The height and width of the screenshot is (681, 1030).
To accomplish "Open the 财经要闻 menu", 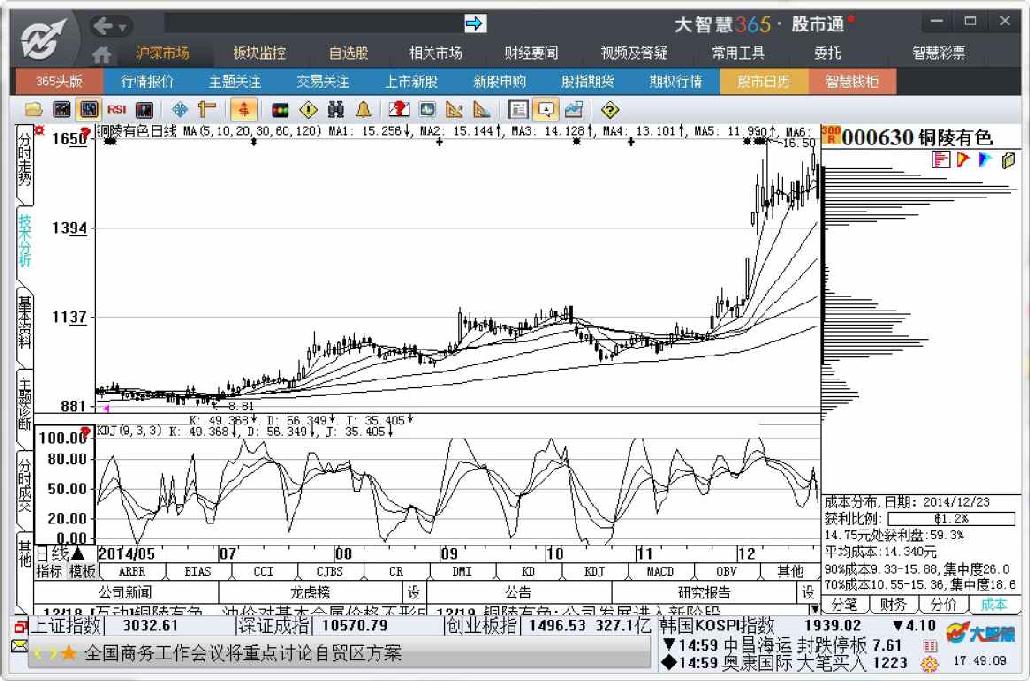I will point(531,53).
